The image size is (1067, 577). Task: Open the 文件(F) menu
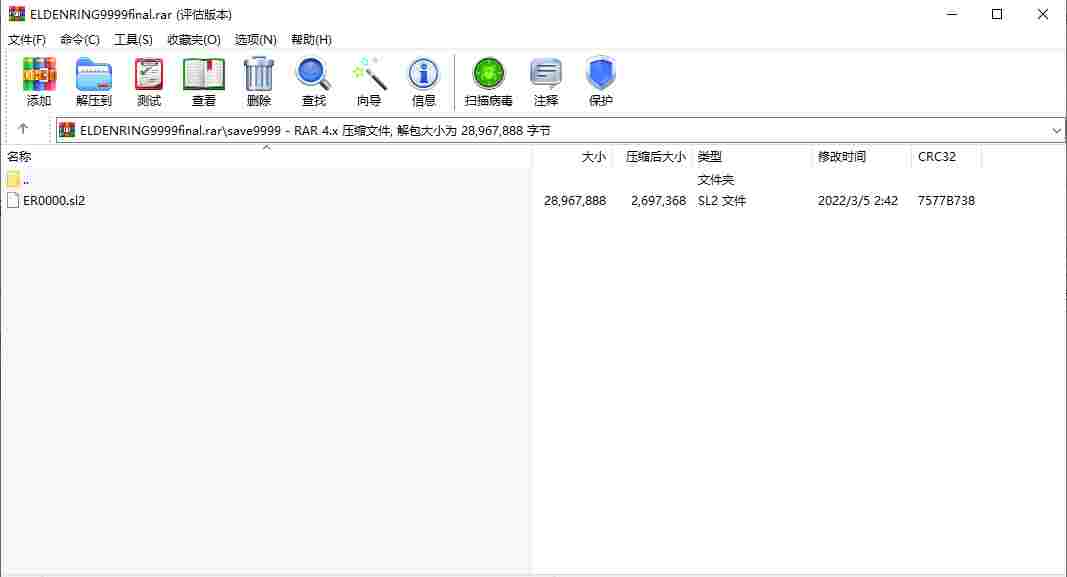(x=27, y=39)
